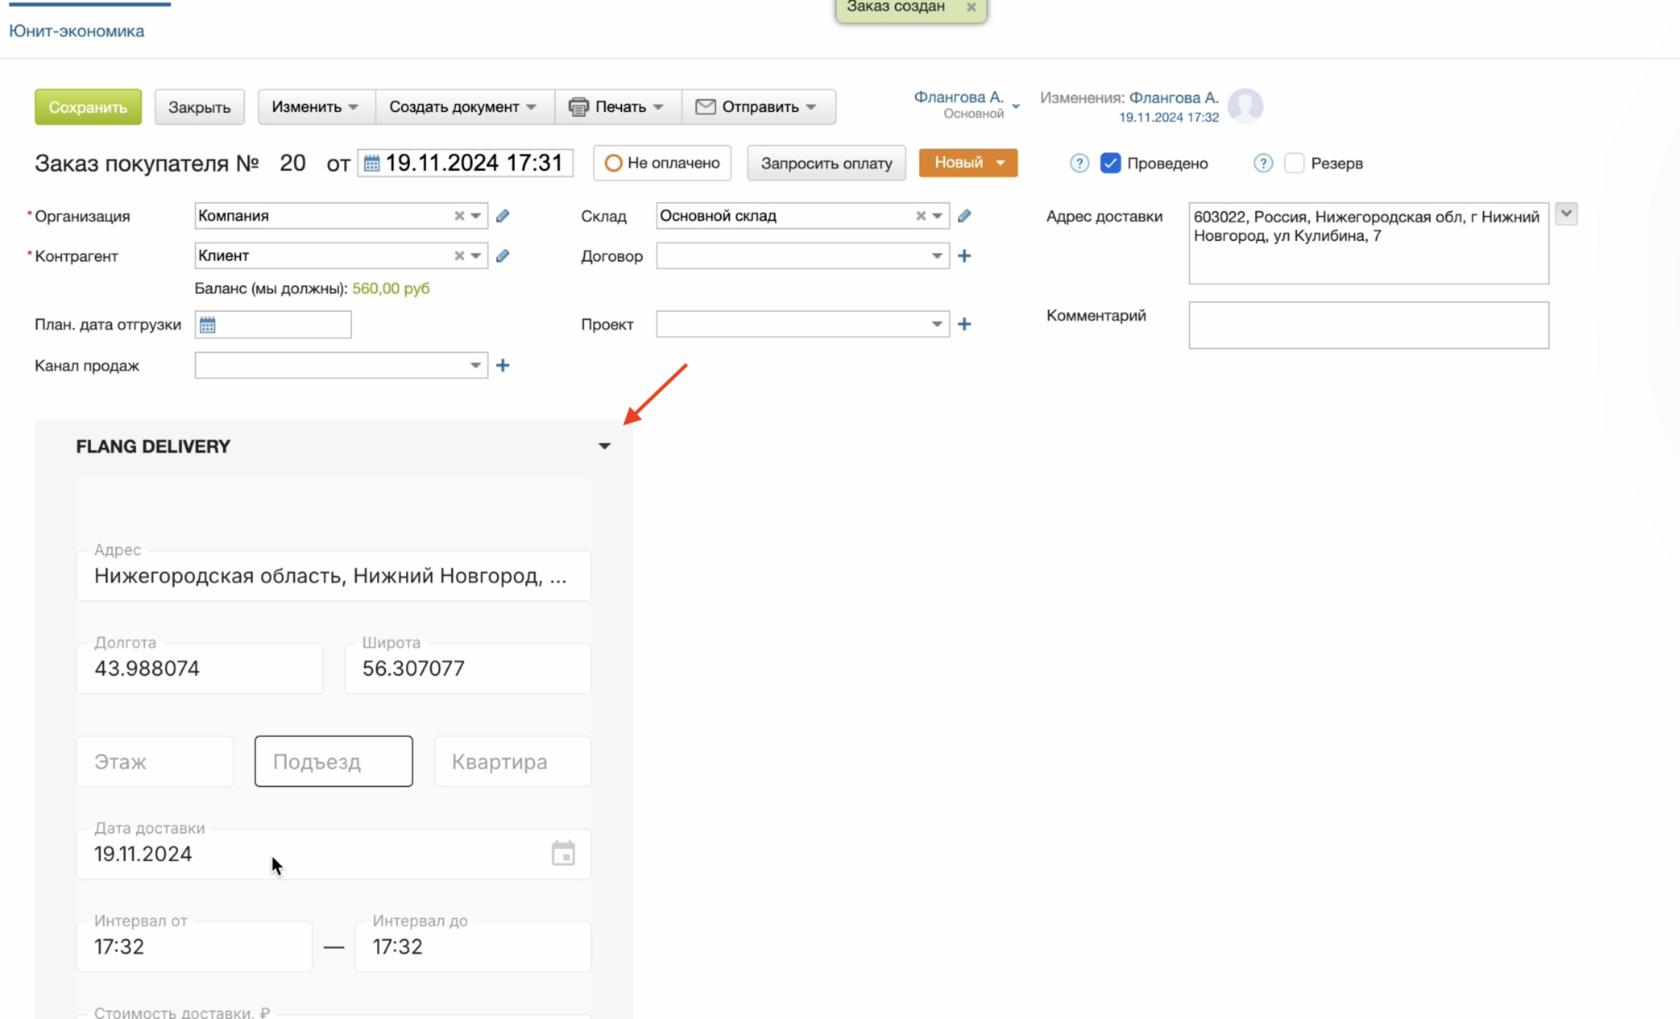Screen dimensions: 1680x1019
Task: Click the Этаж input field
Action: [155, 761]
